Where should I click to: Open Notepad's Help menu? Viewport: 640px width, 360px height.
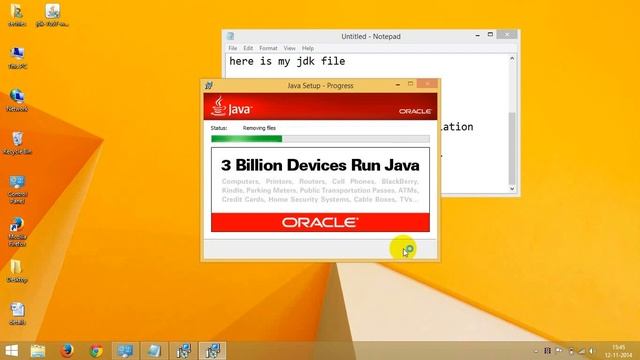pyautogui.click(x=308, y=48)
